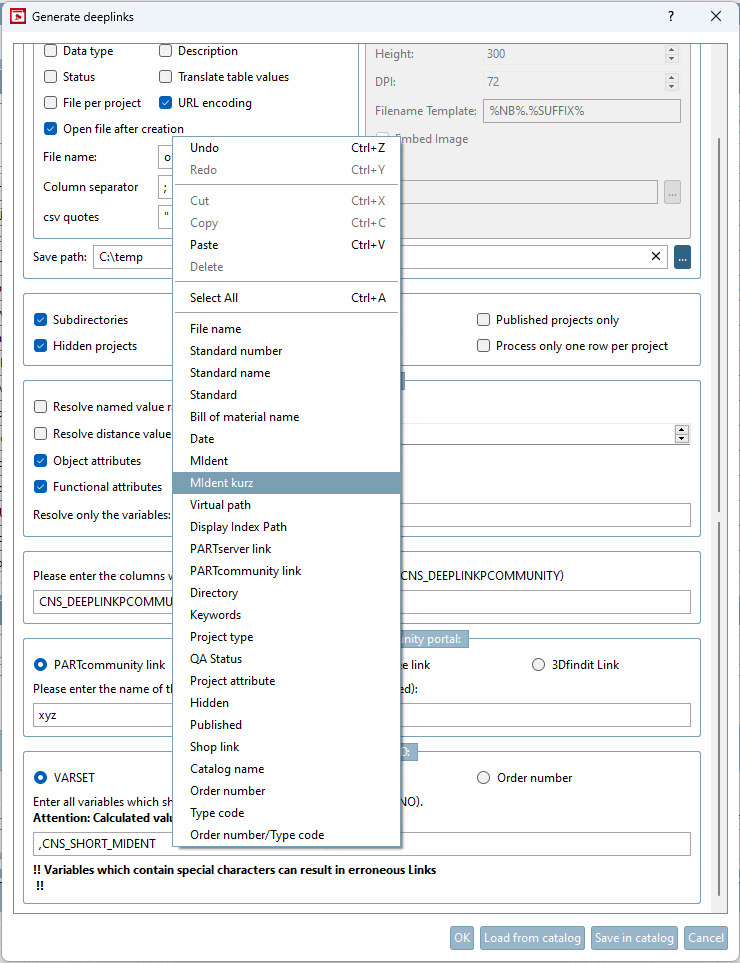
Task: Click the Cancel button
Action: pyautogui.click(x=706, y=938)
